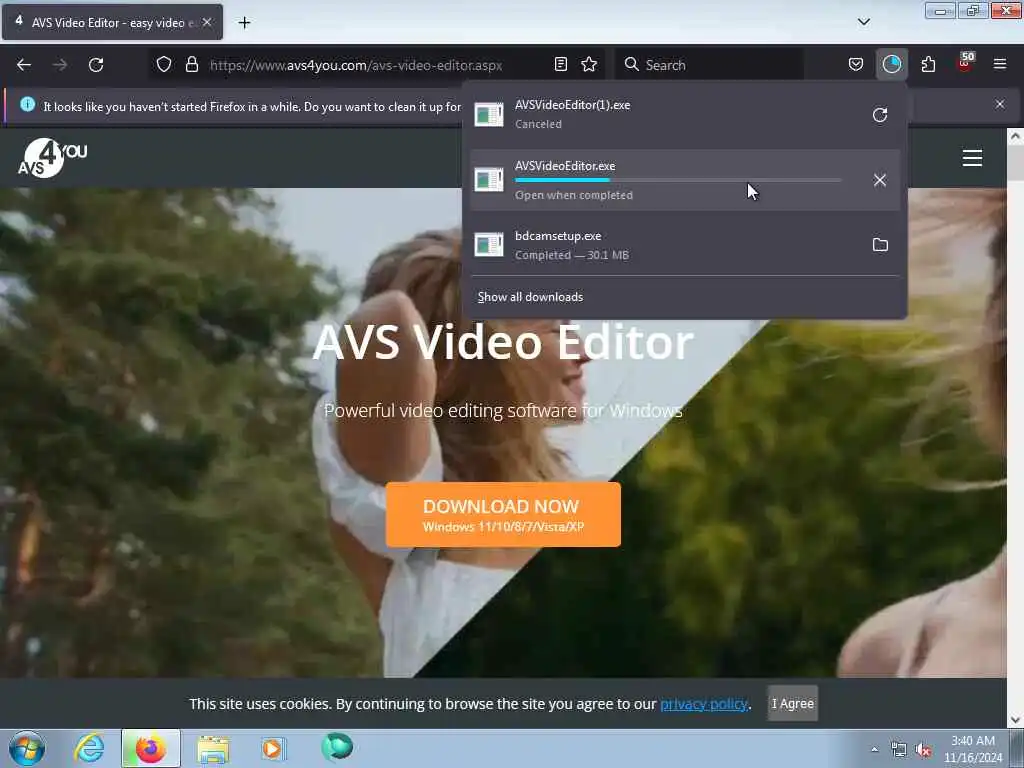The image size is (1024, 768).
Task: Open the AVSVideoEditor.exe download entry
Action: click(685, 180)
